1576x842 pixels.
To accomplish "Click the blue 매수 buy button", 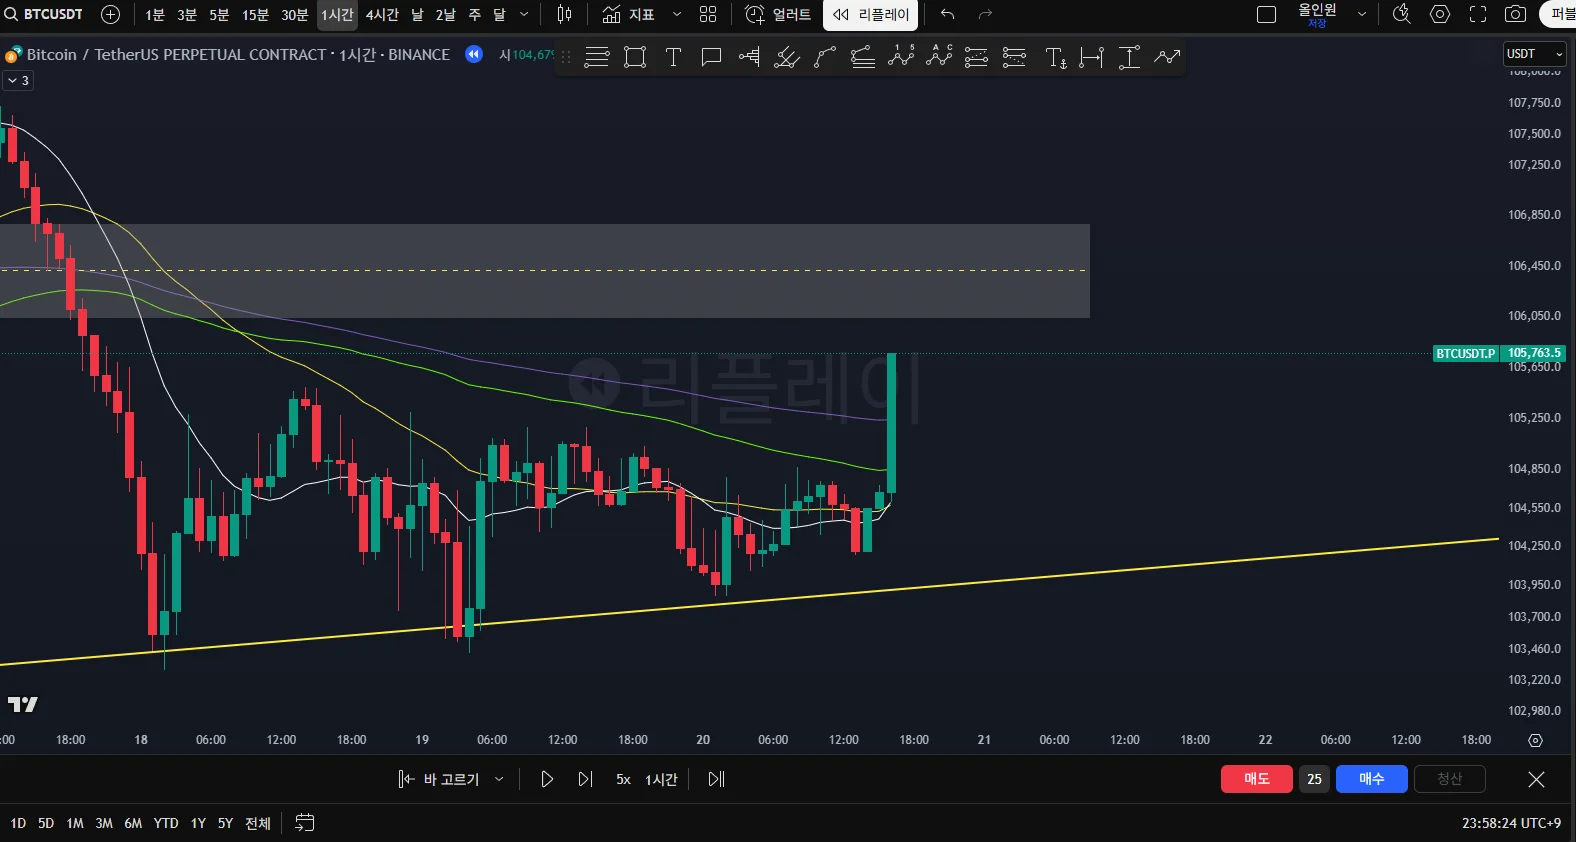I will click(x=1372, y=779).
